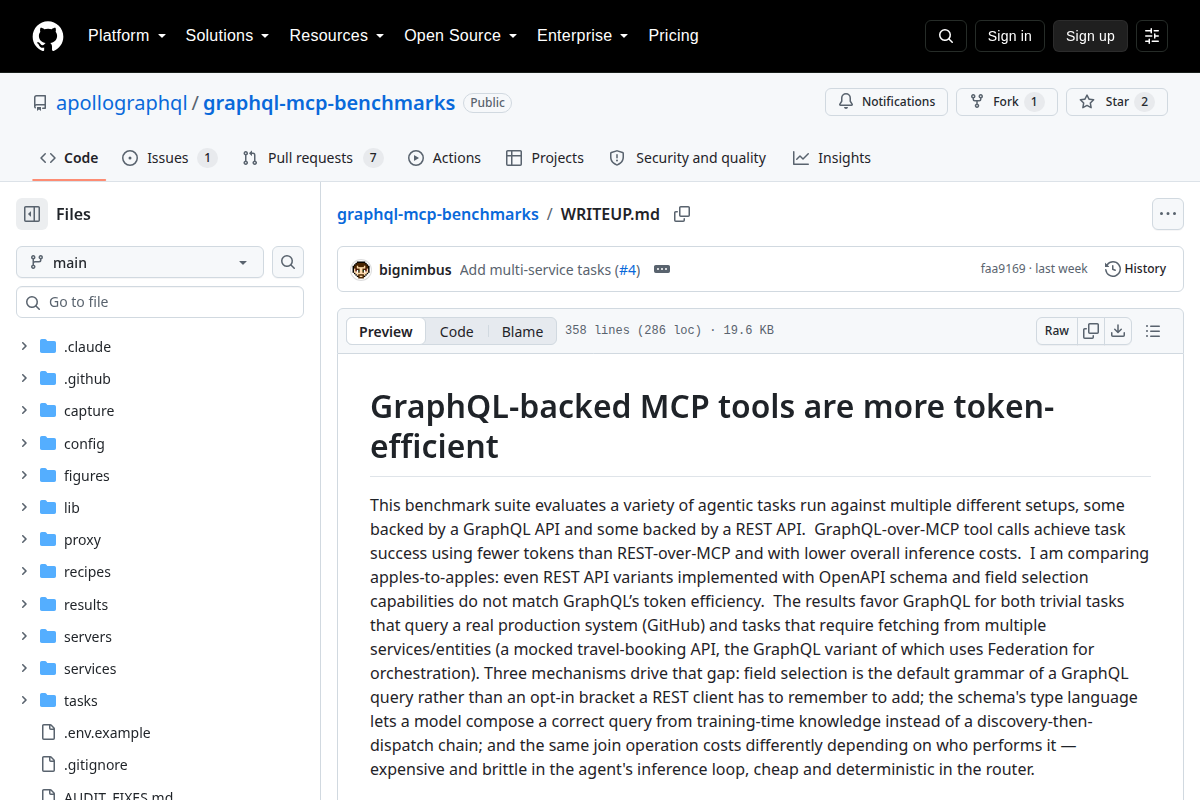
Task: Open pull request #4 link
Action: coord(628,269)
